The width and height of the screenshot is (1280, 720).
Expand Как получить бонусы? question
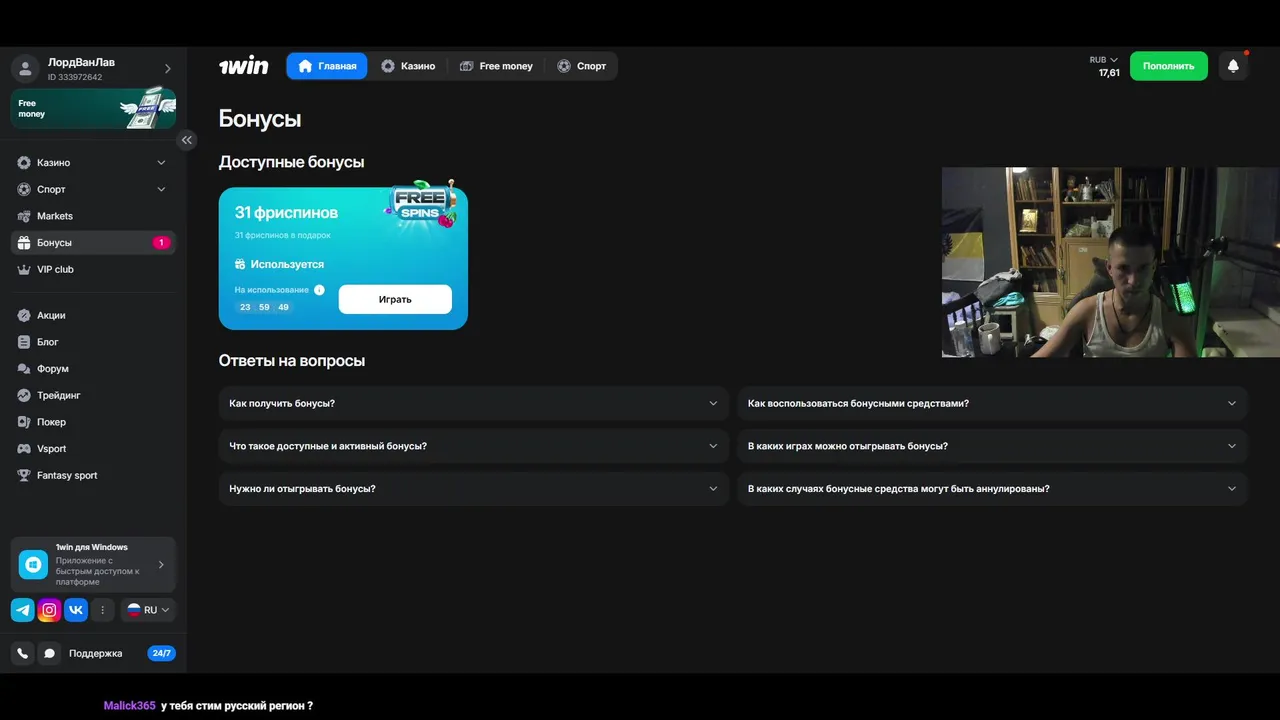(x=474, y=403)
